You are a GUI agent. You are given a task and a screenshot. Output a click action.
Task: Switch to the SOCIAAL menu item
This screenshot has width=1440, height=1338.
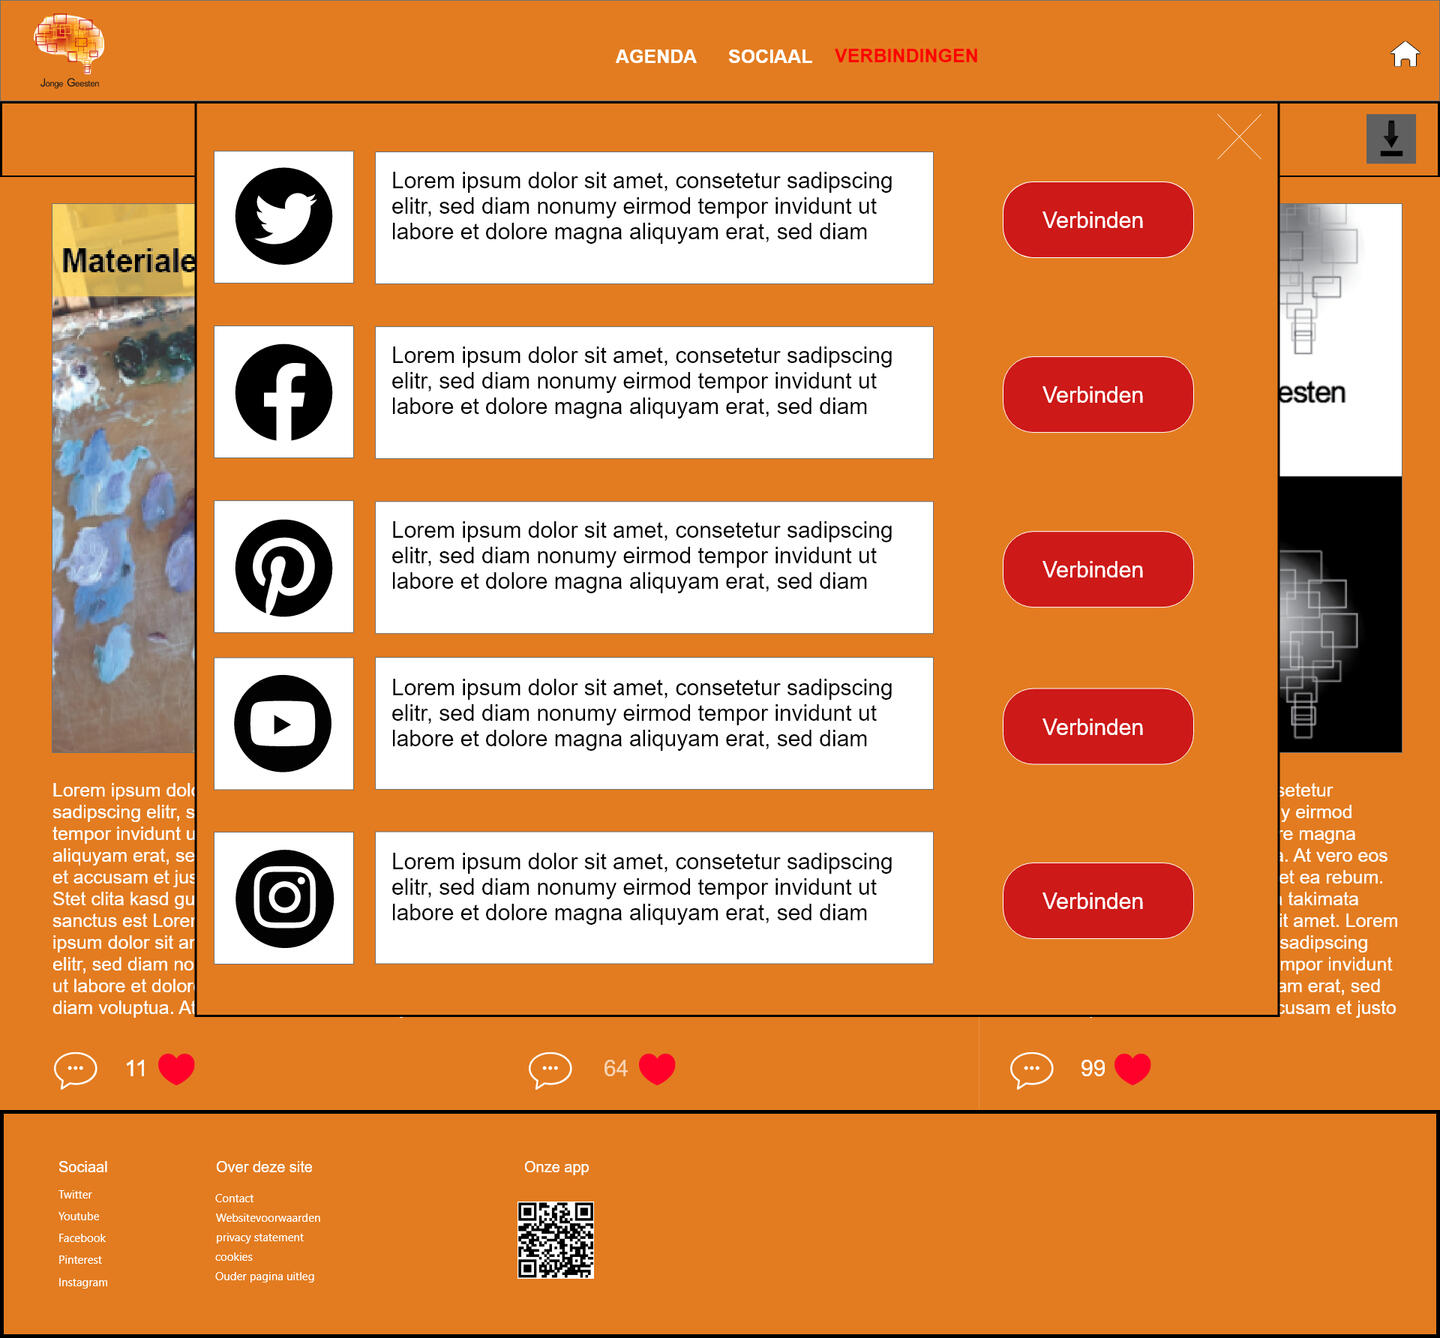pyautogui.click(x=769, y=56)
